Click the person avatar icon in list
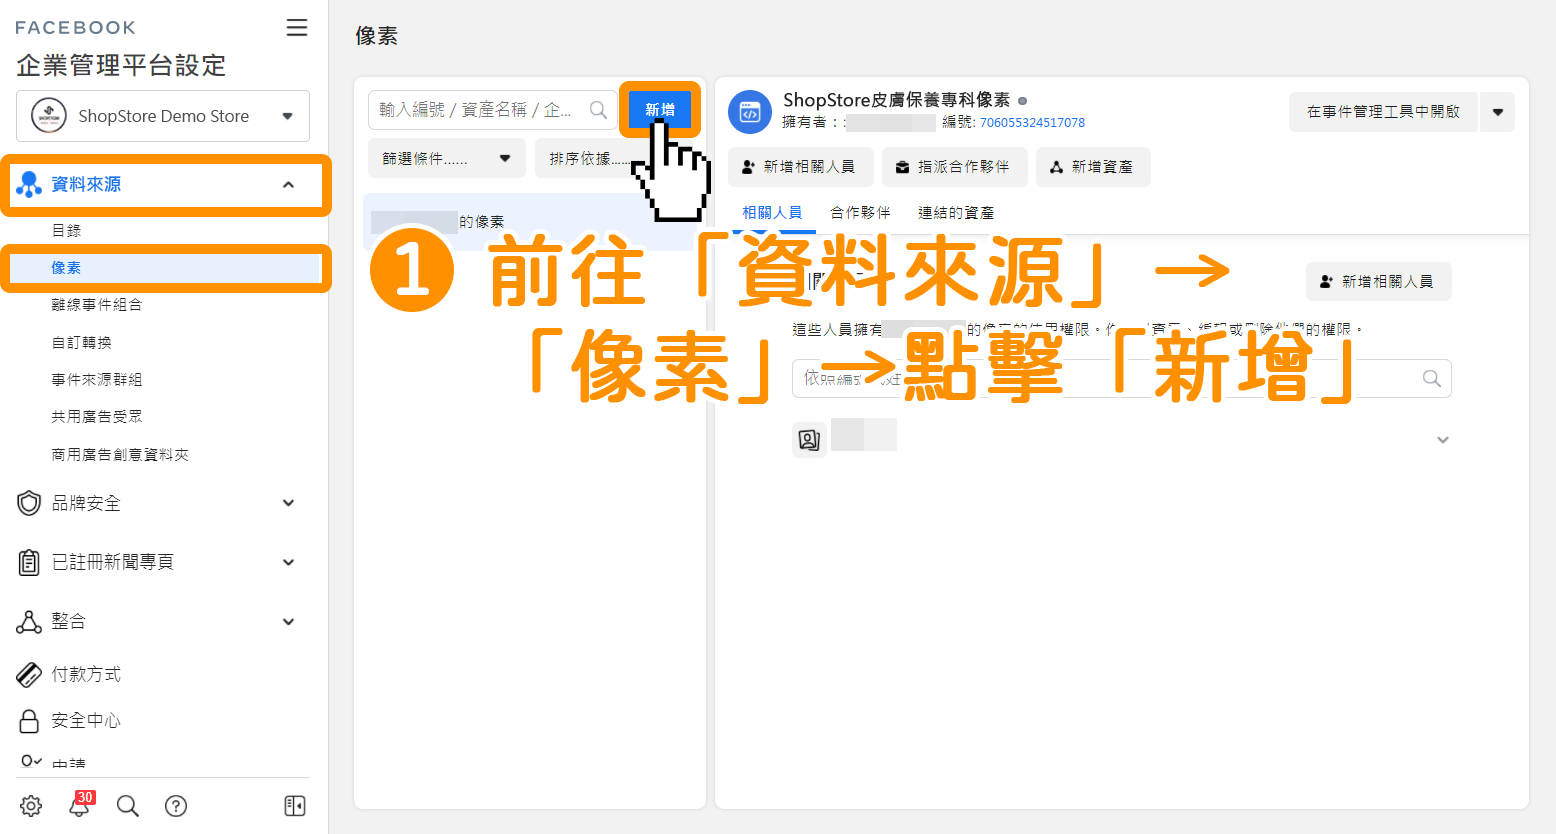 pos(809,440)
